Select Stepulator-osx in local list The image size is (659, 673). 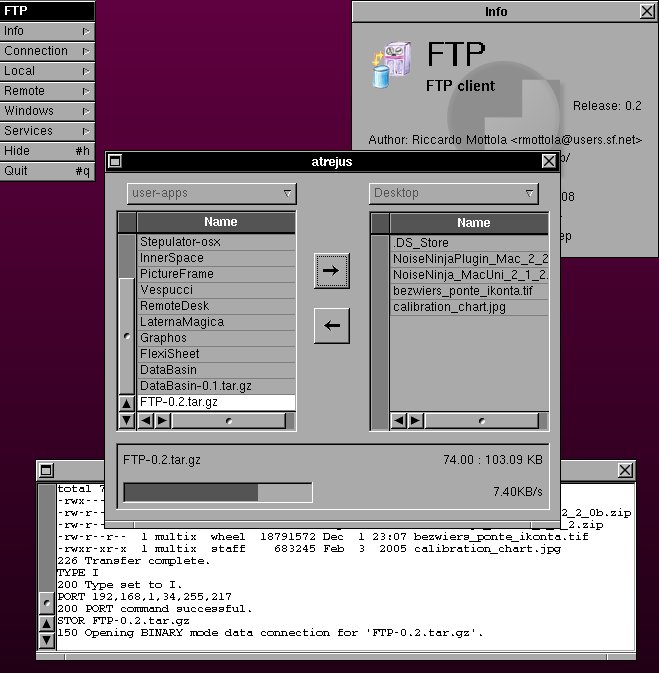pos(216,242)
